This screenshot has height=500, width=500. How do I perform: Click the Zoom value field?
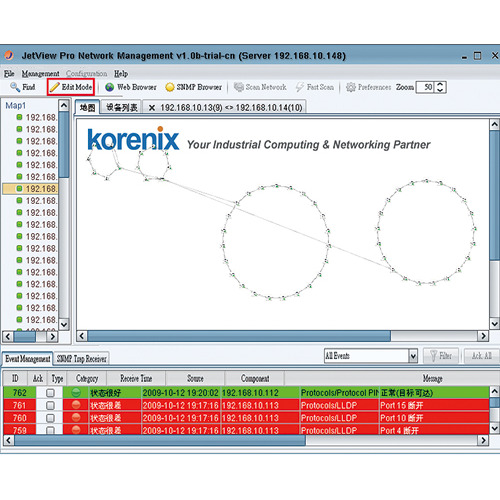[425, 87]
